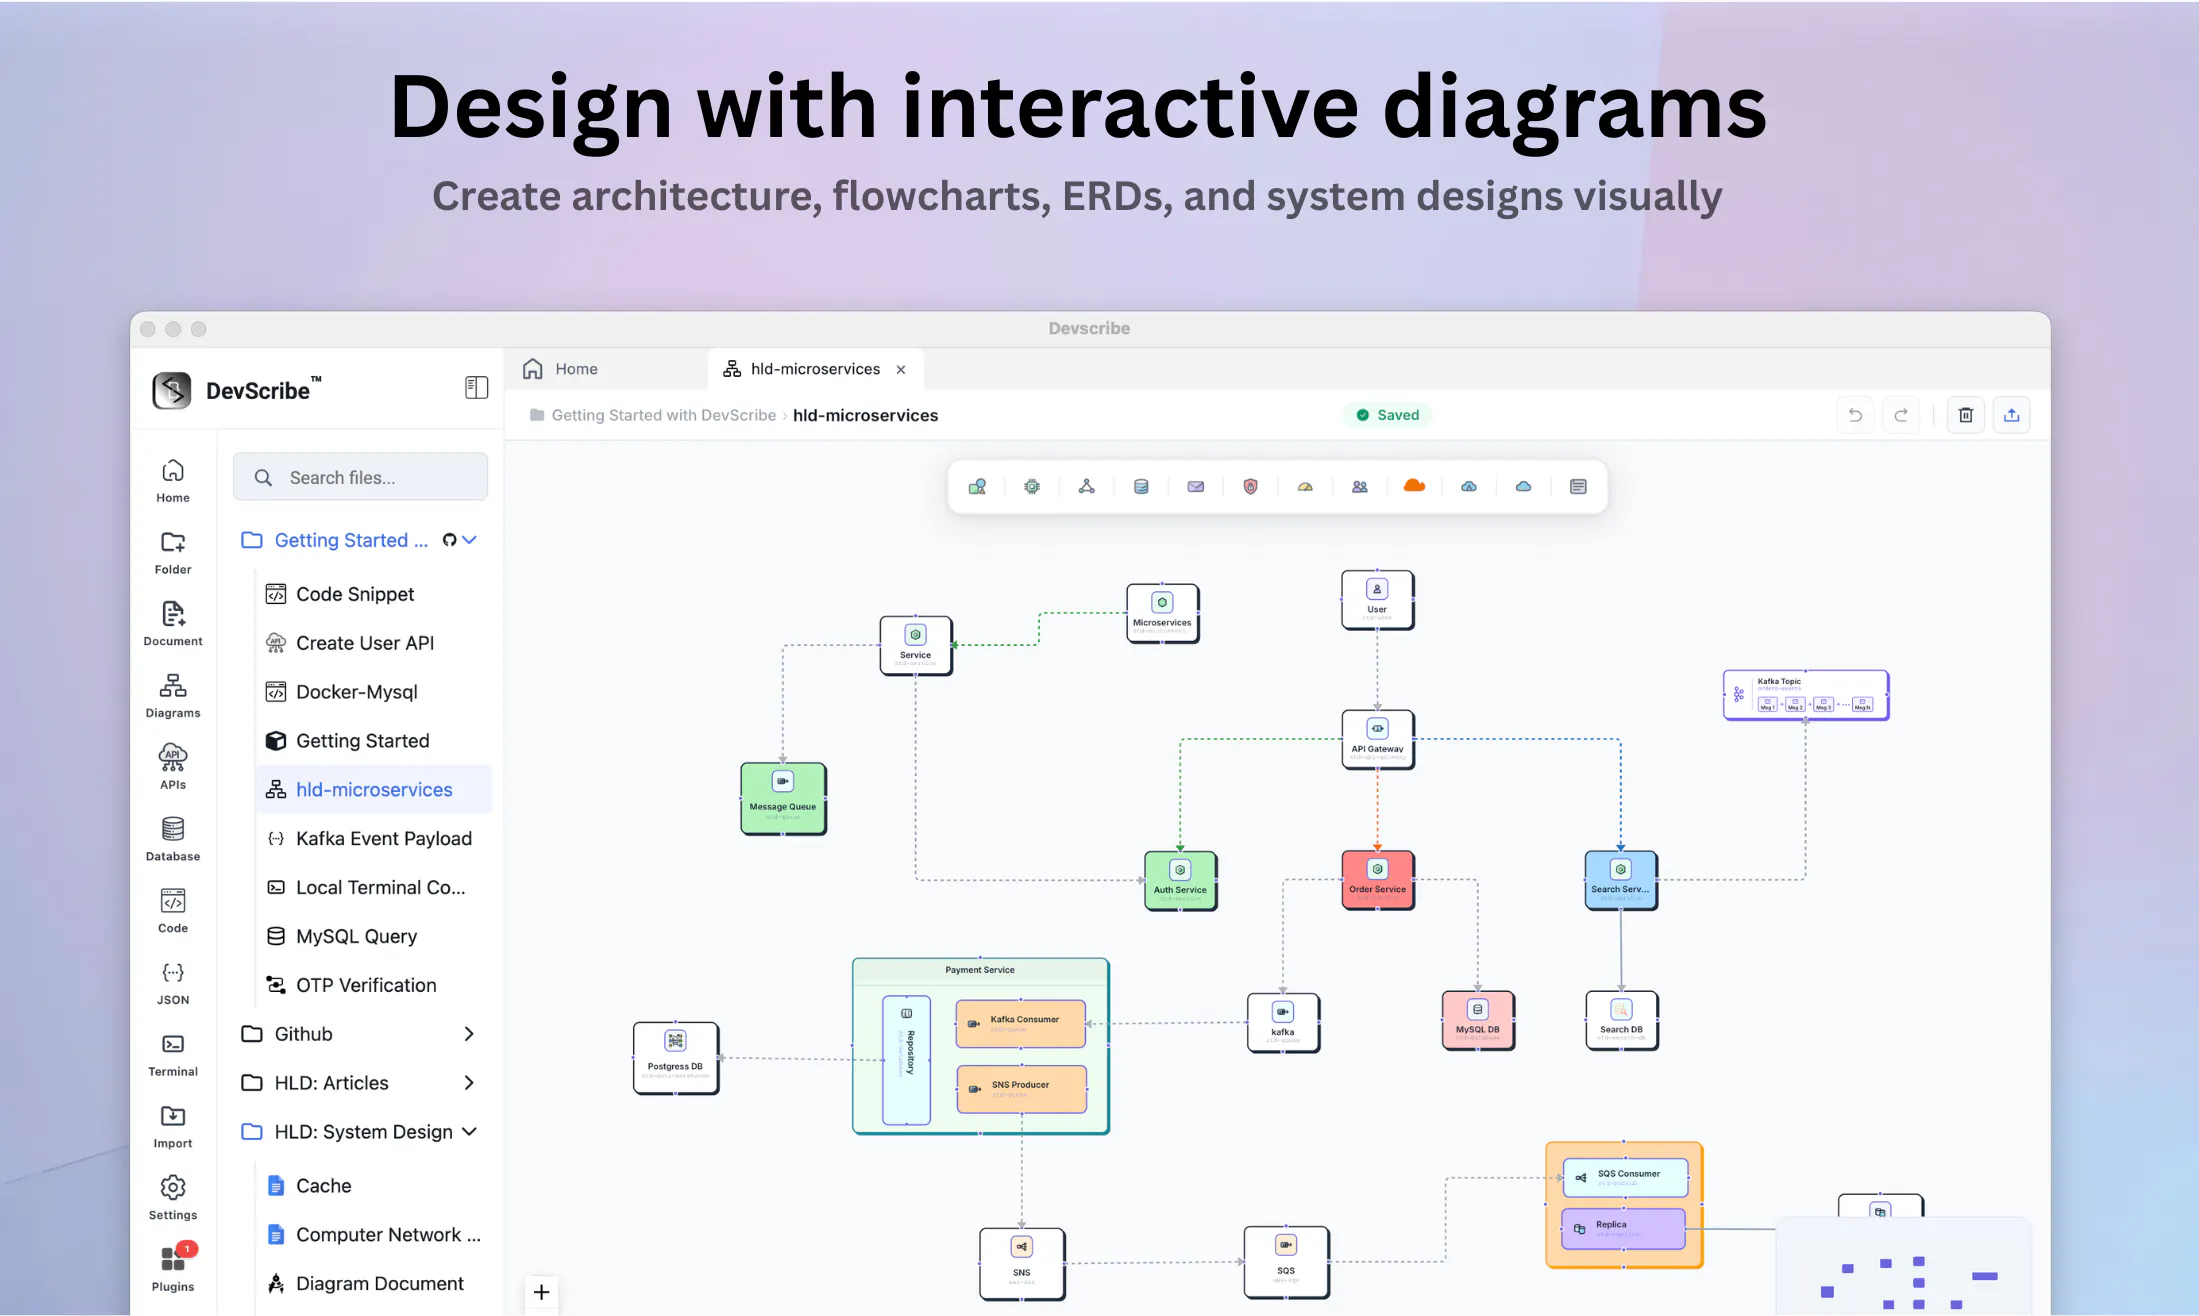Screen dimensions: 2199x1316
Task: Open the Getting Started file in tree
Action: (374, 741)
